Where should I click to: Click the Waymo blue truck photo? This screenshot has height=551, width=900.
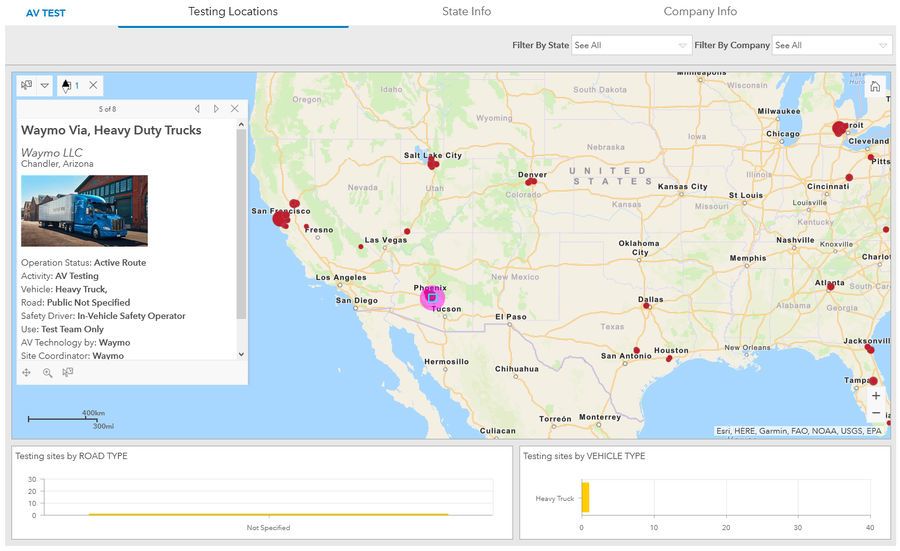[84, 211]
